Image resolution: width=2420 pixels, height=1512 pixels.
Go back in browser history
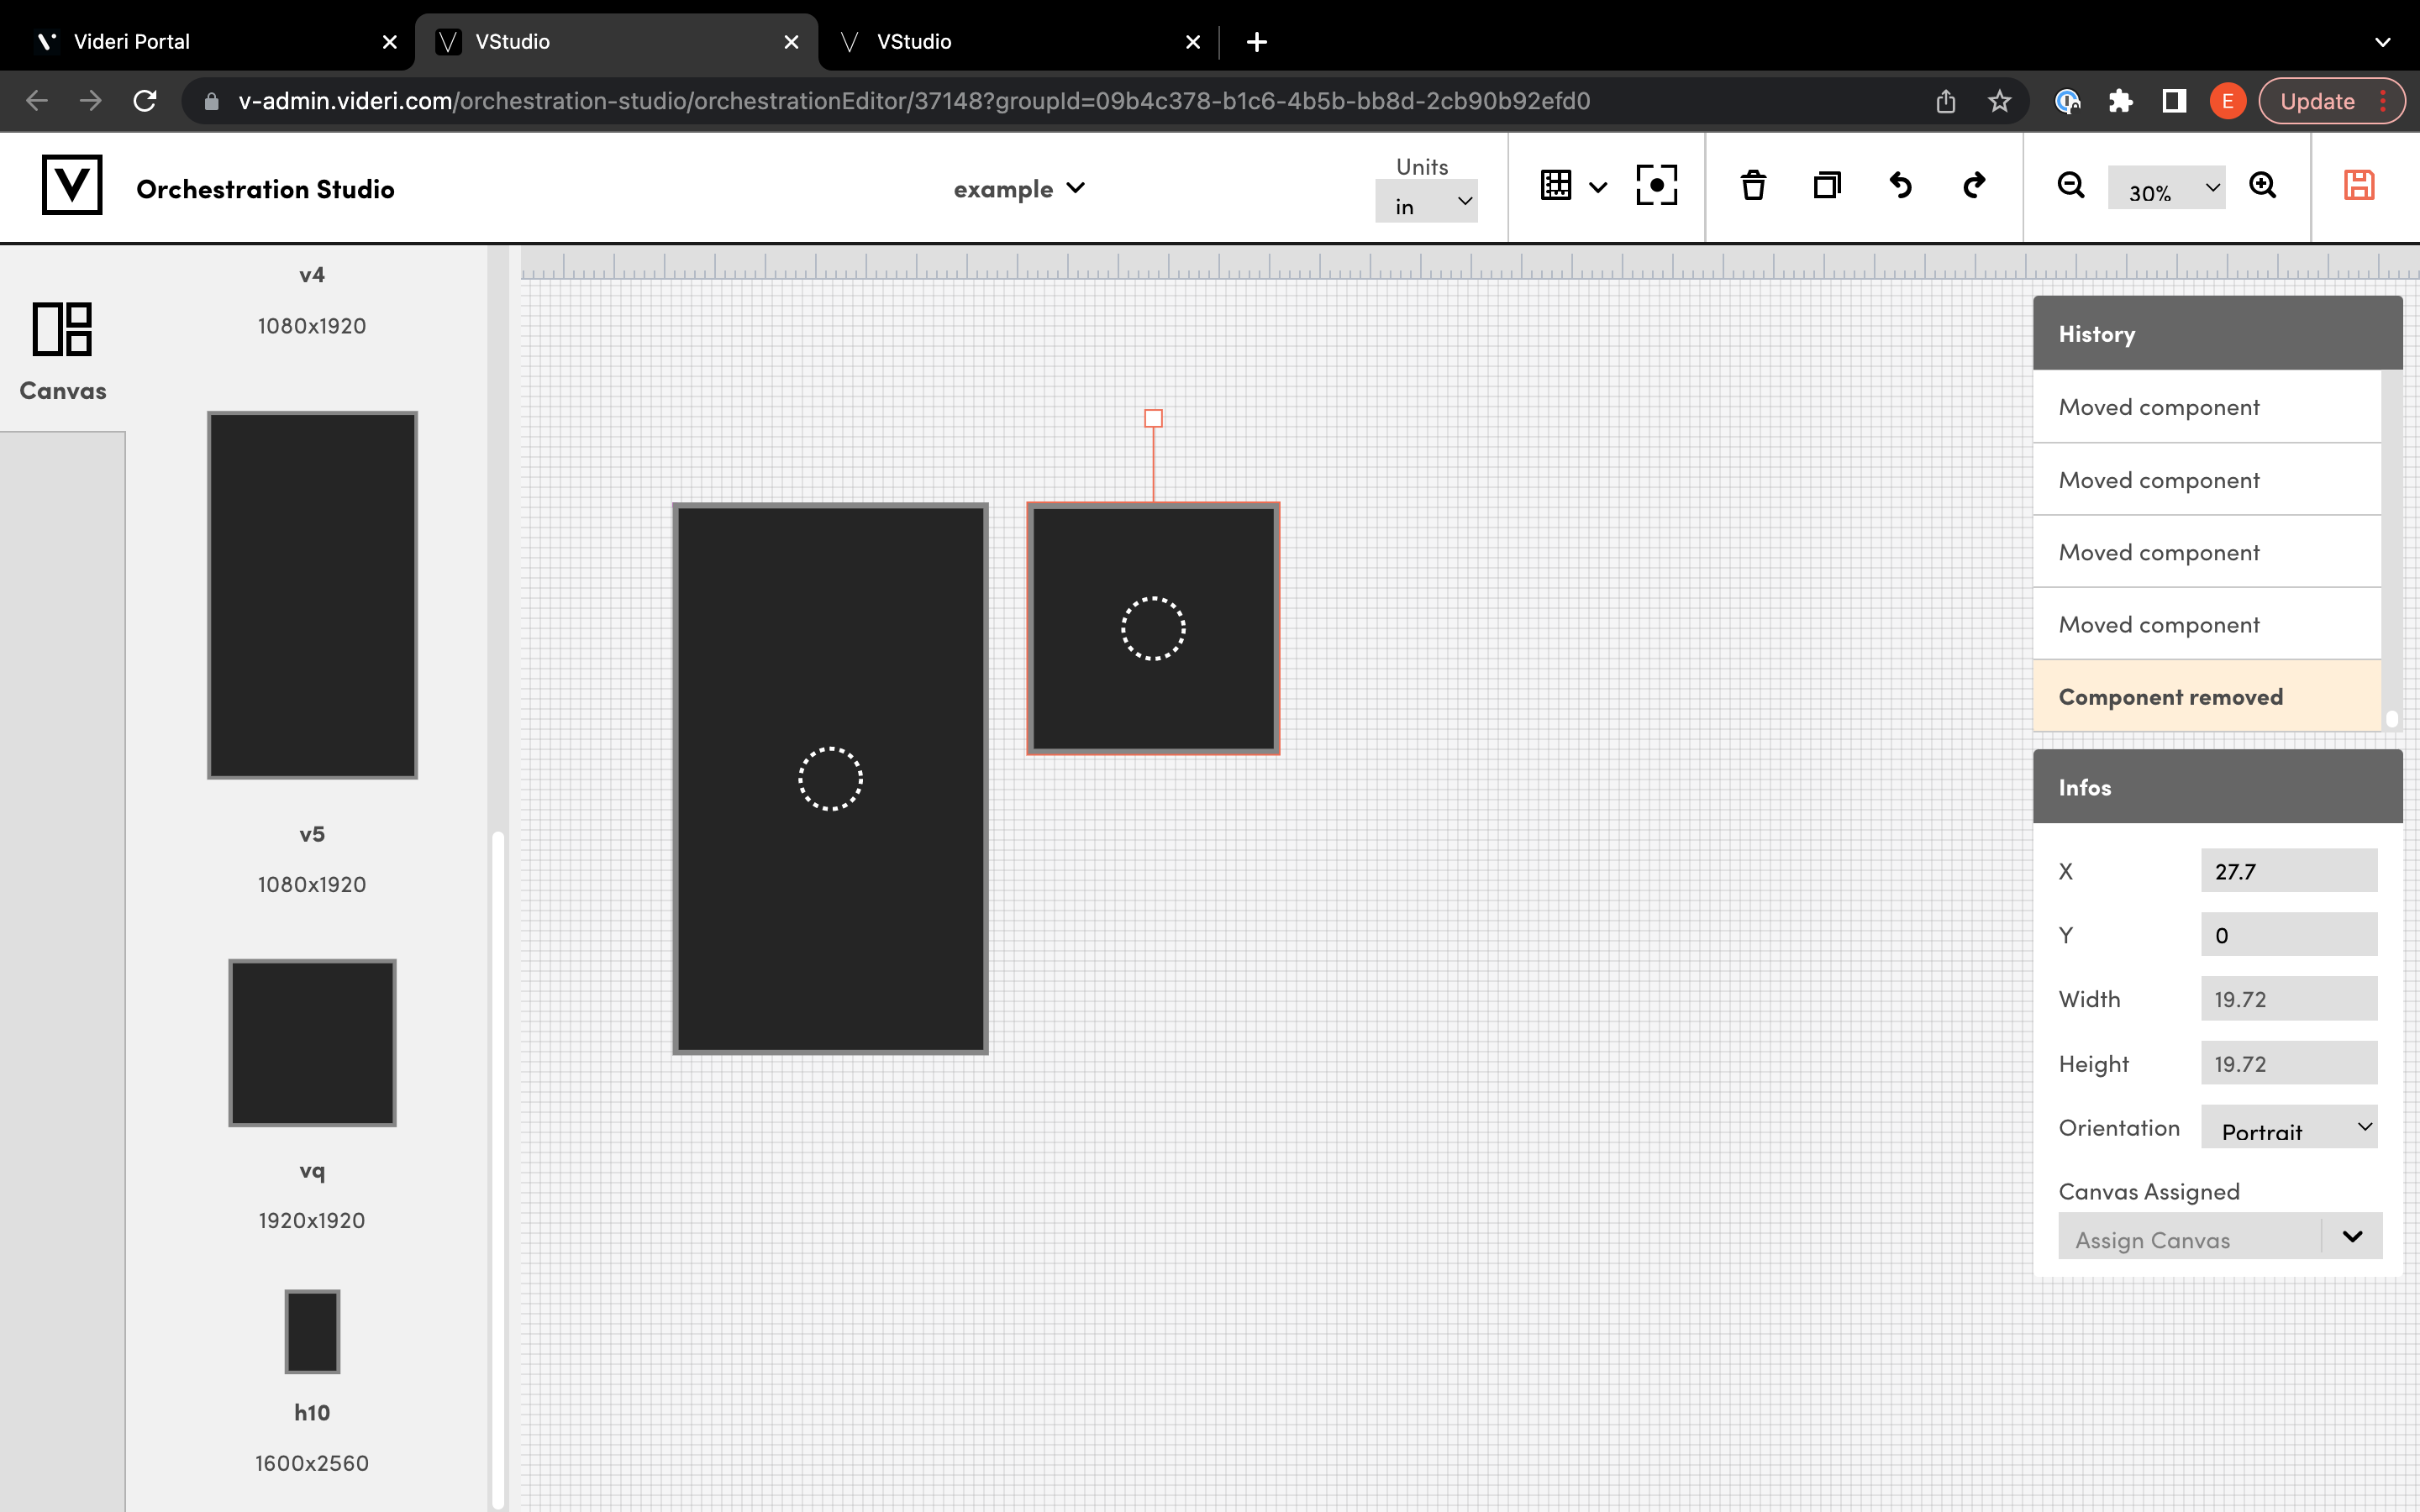click(x=37, y=101)
